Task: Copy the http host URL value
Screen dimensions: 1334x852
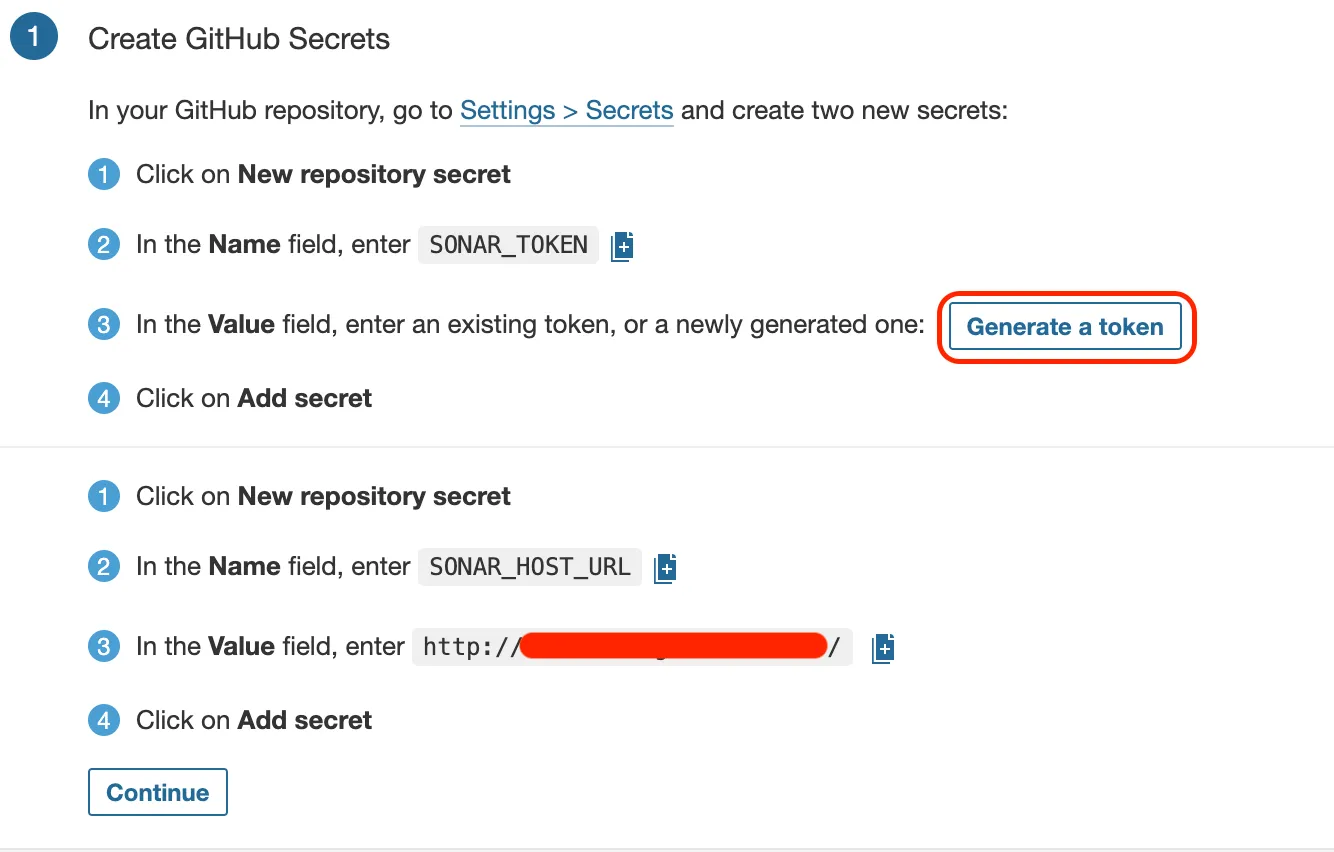Action: (x=882, y=648)
